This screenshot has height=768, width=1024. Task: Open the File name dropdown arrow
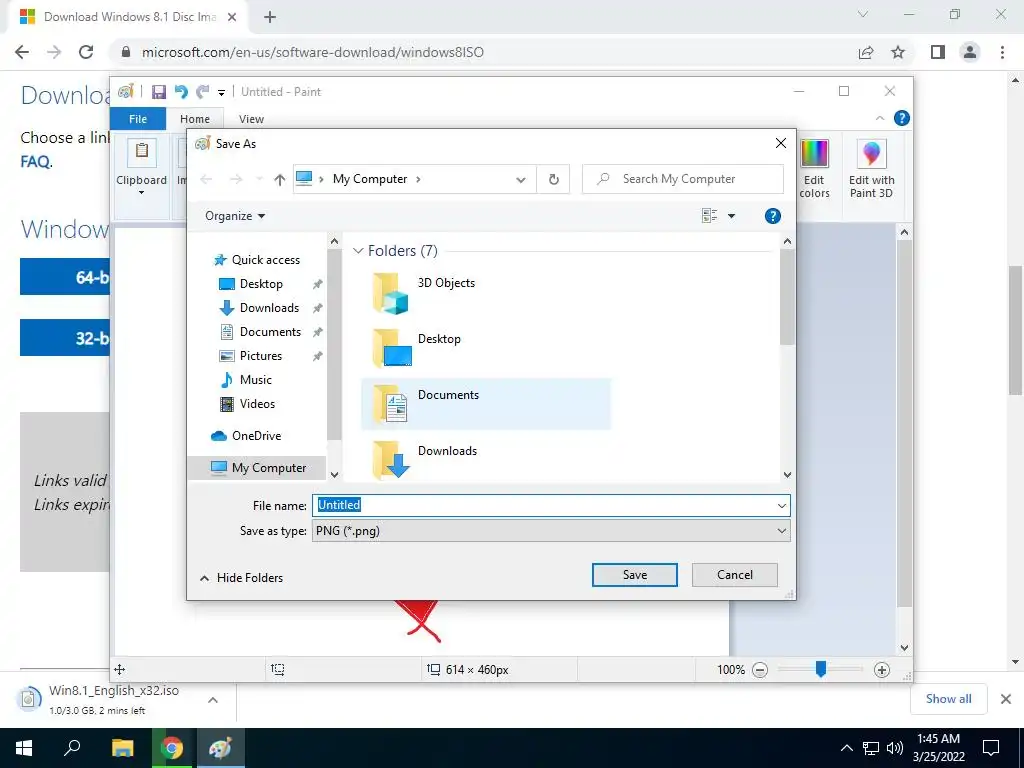click(x=782, y=505)
